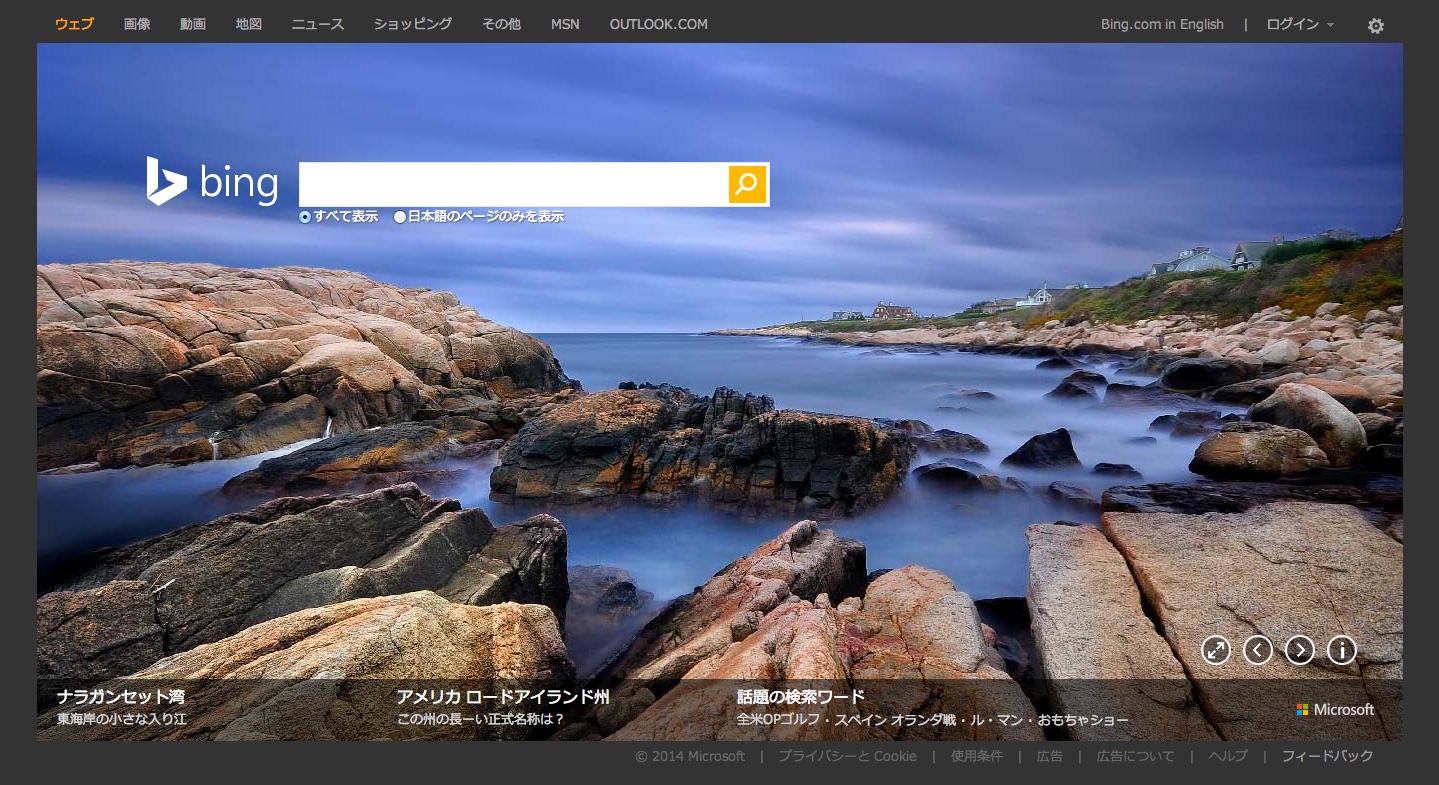Click the fullscreen expand image icon
Image resolution: width=1439 pixels, height=785 pixels.
tap(1216, 650)
